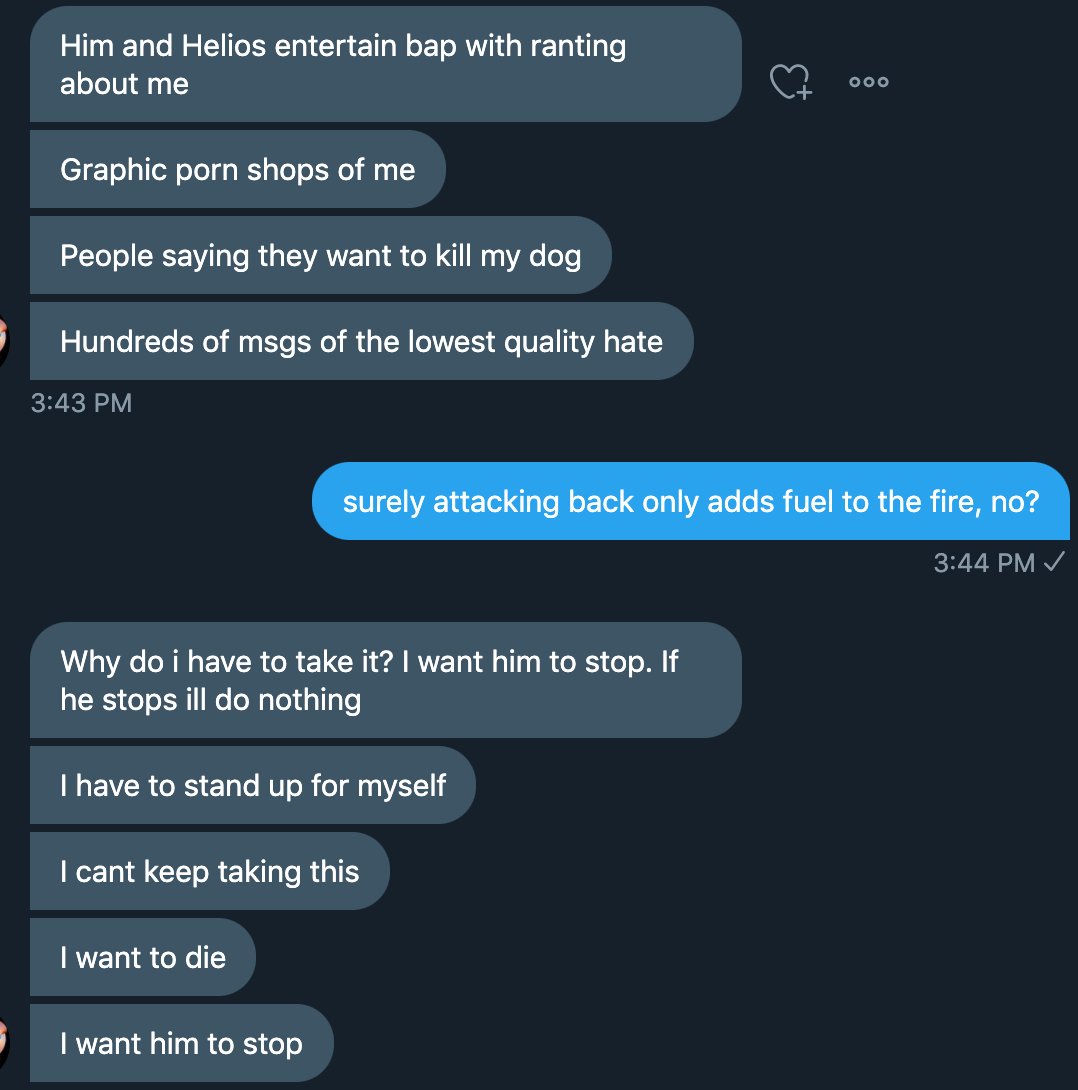
Task: Click the 3:44 PM timestamp
Action: [983, 563]
